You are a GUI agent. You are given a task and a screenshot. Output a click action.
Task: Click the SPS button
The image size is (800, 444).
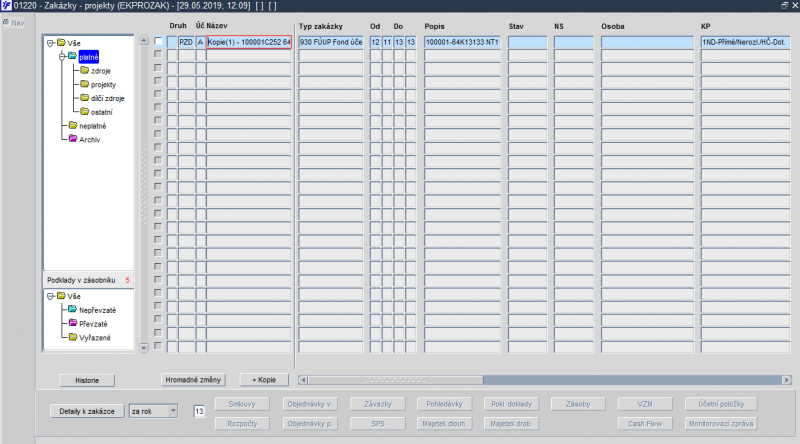(x=378, y=424)
